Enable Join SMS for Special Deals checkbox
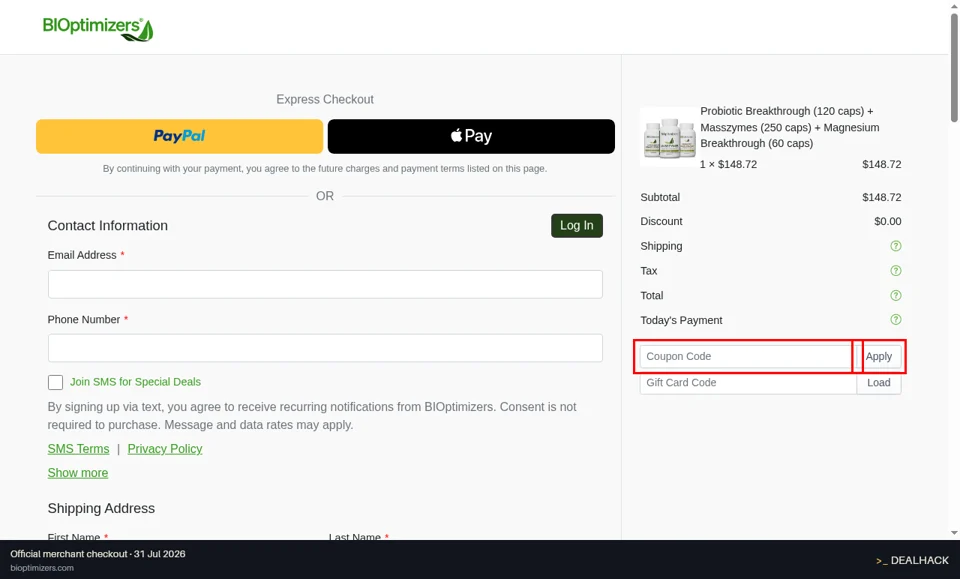Image resolution: width=960 pixels, height=579 pixels. click(55, 383)
